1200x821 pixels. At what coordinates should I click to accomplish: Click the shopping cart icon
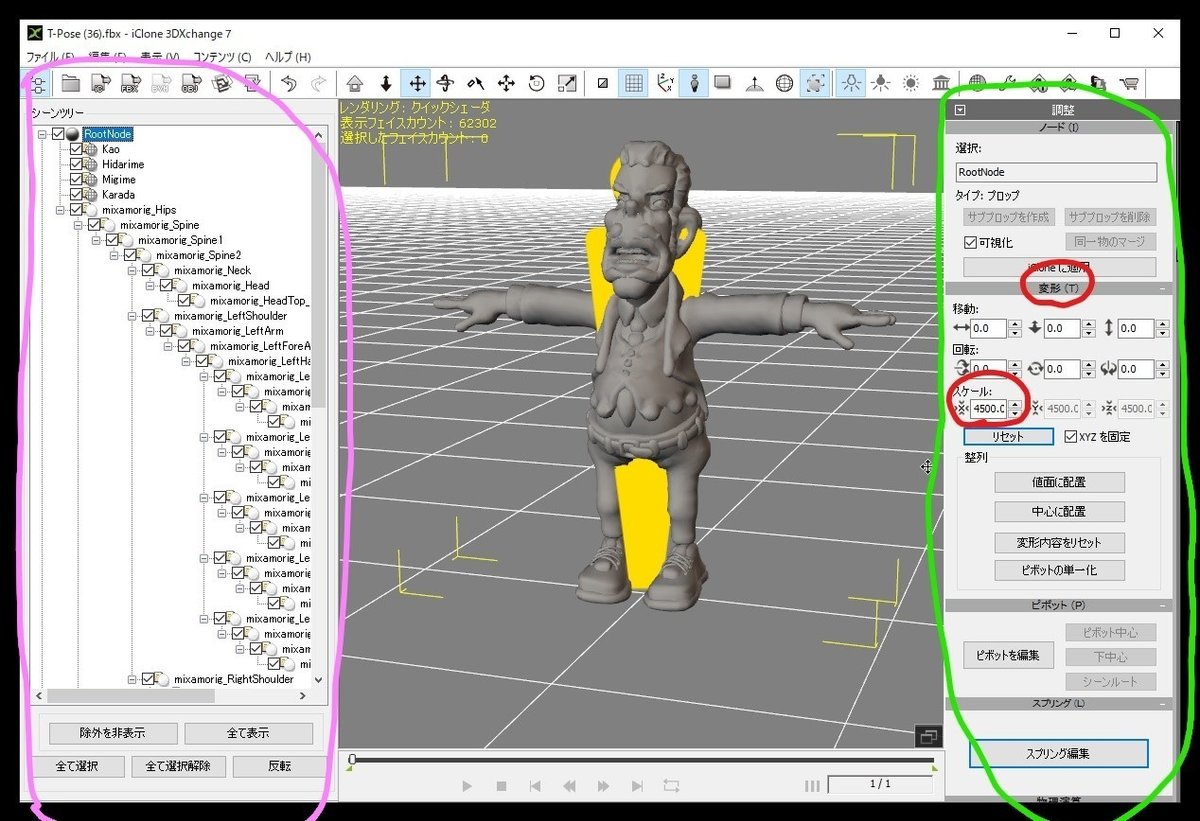(1129, 84)
